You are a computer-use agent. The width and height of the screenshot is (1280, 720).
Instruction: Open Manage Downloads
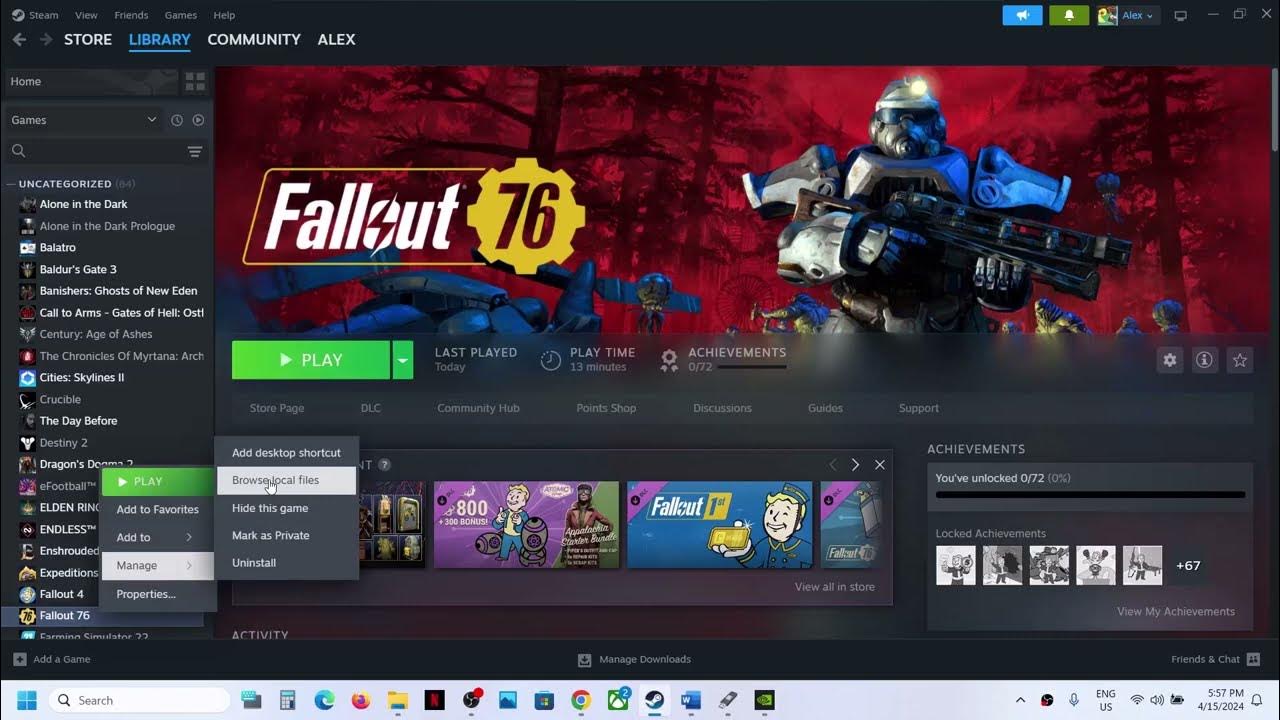[634, 660]
